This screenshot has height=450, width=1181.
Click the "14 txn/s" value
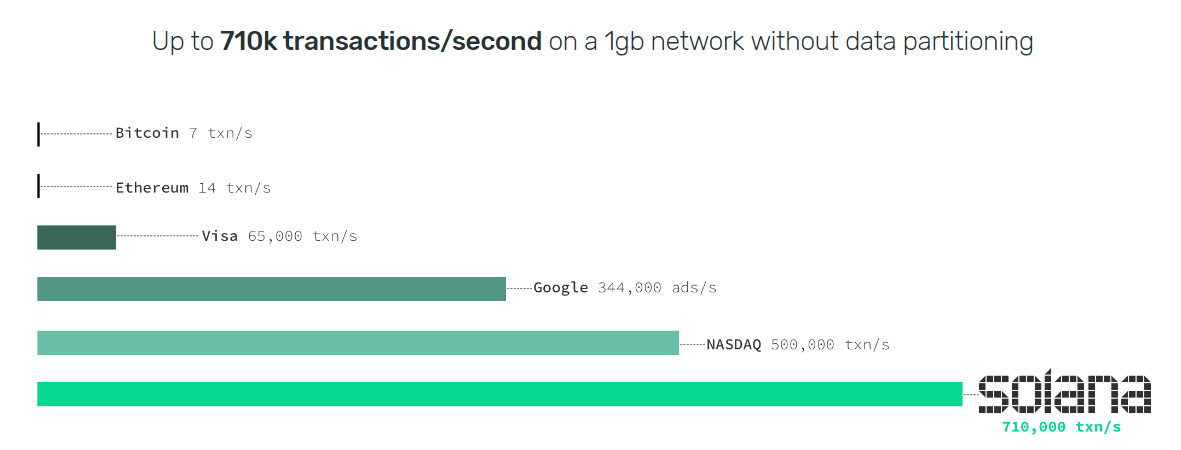[x=234, y=188]
